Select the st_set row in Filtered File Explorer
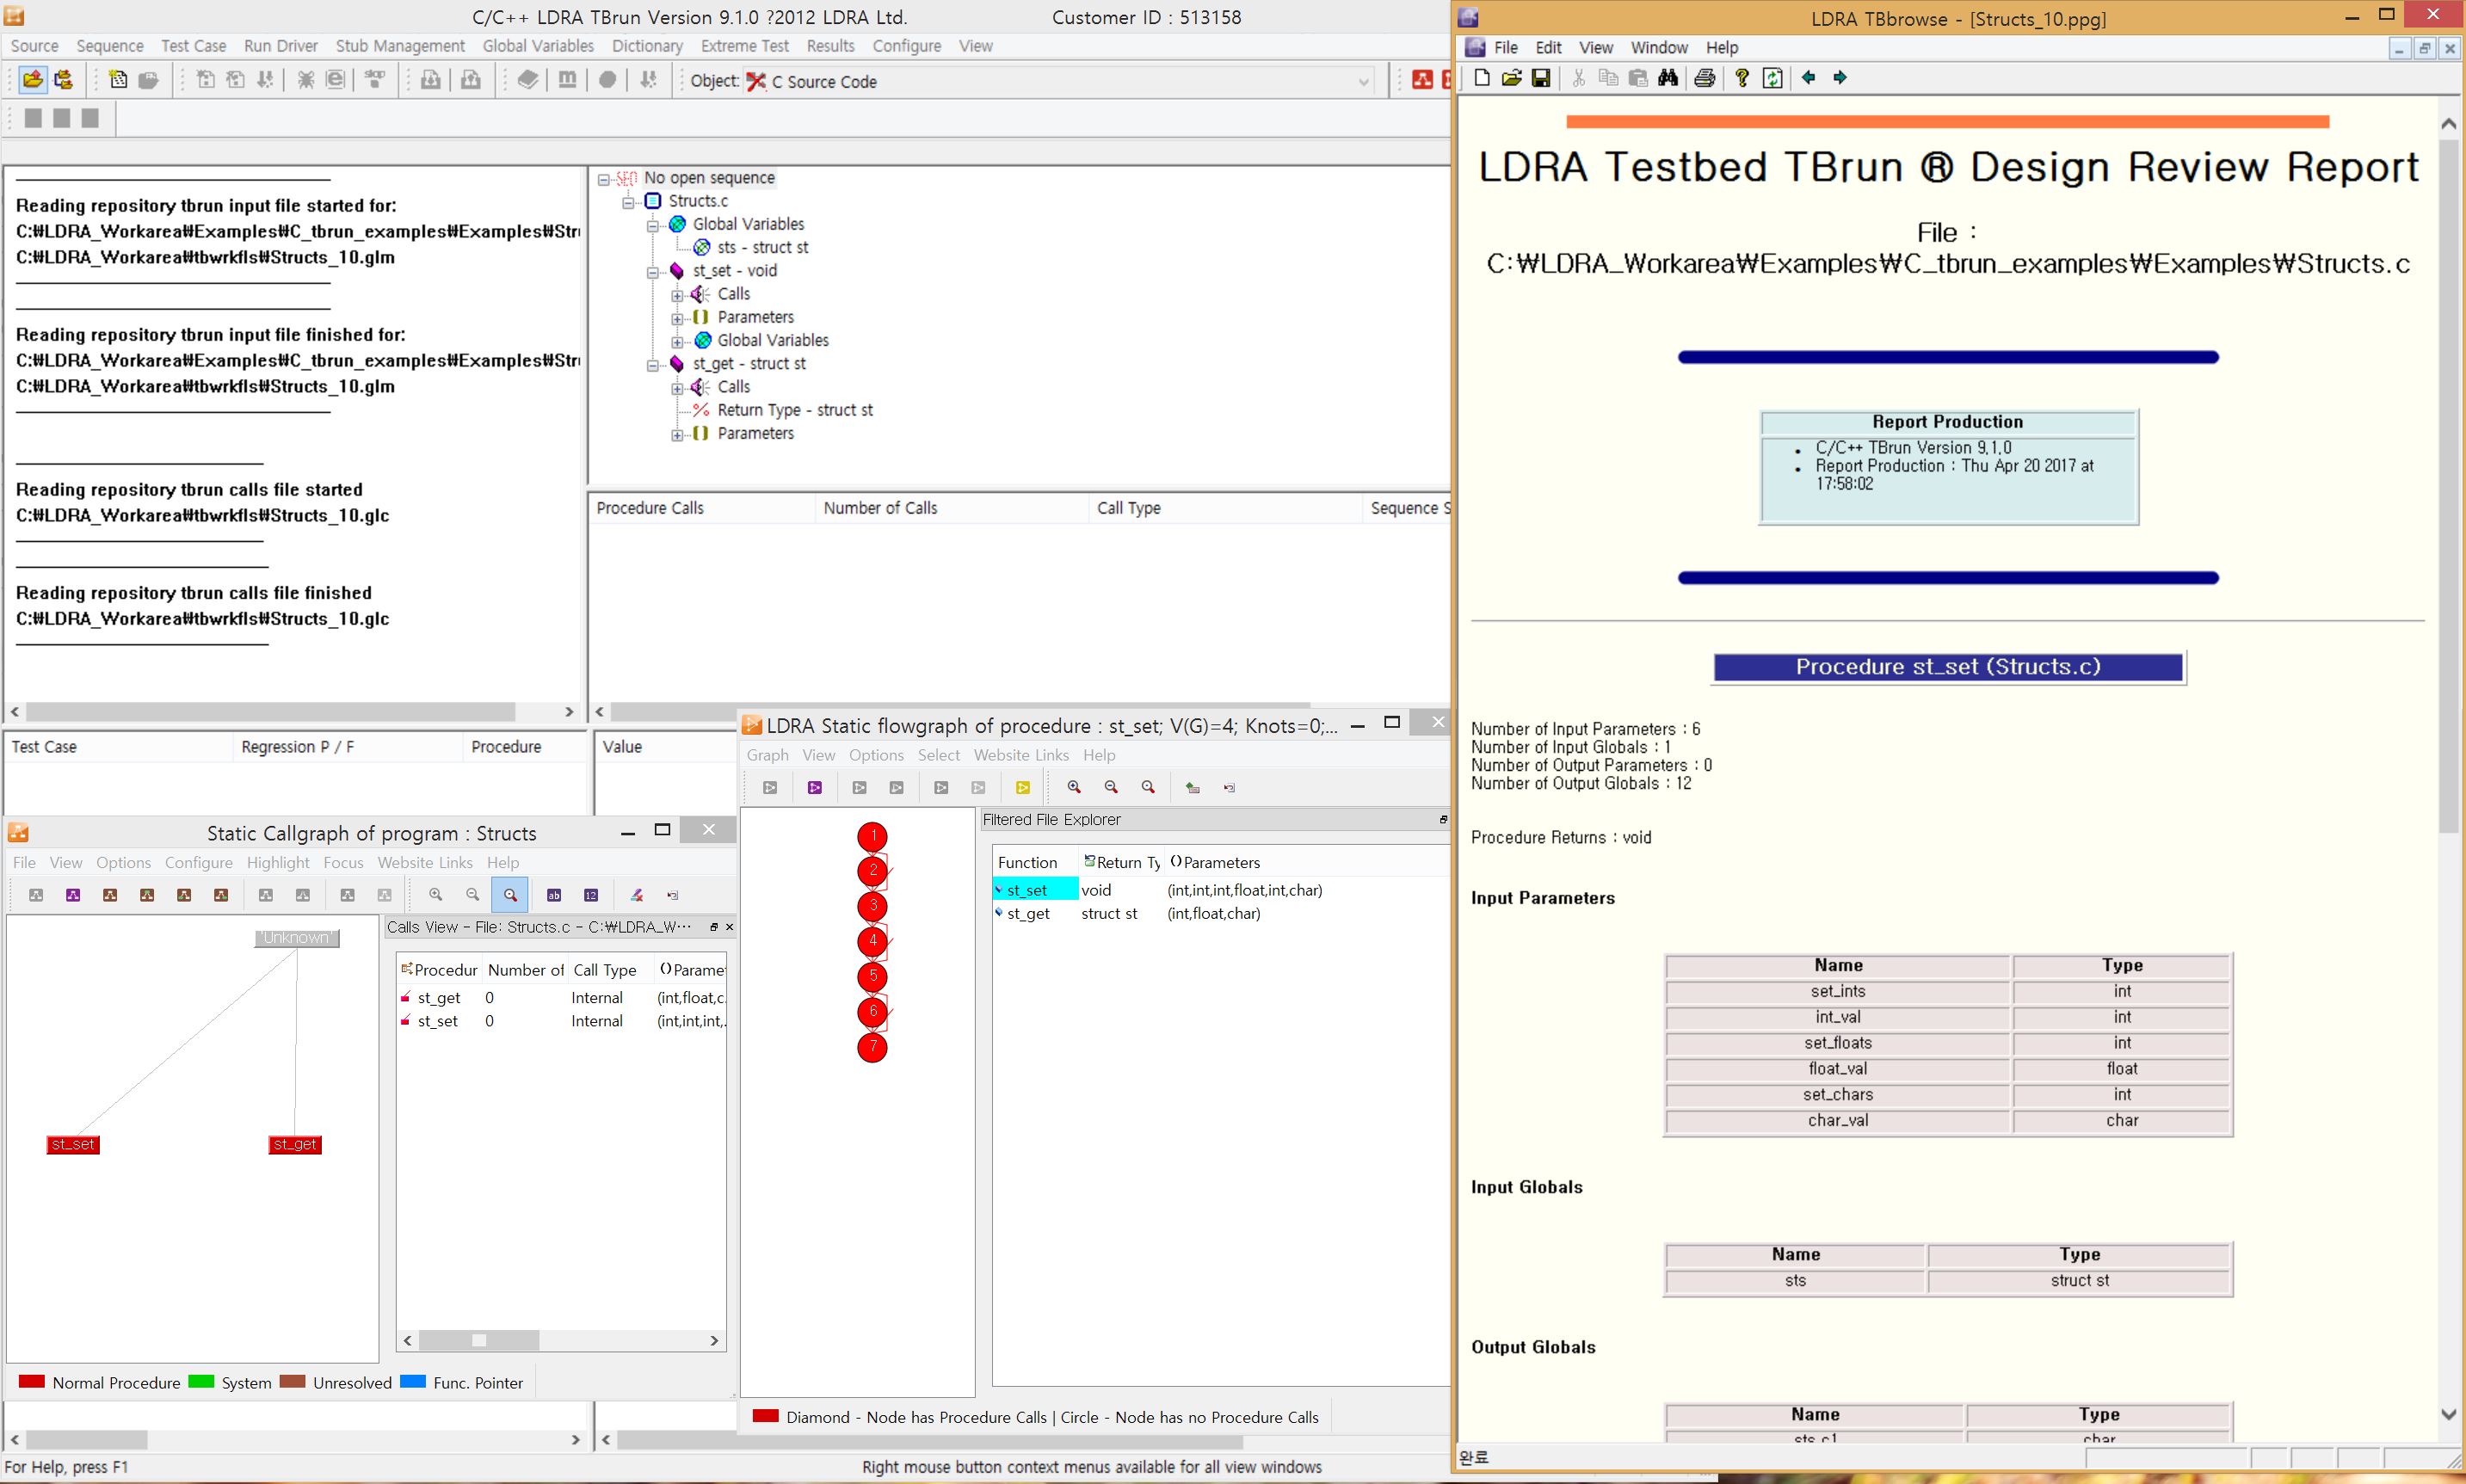Image resolution: width=2466 pixels, height=1484 pixels. 1220,890
